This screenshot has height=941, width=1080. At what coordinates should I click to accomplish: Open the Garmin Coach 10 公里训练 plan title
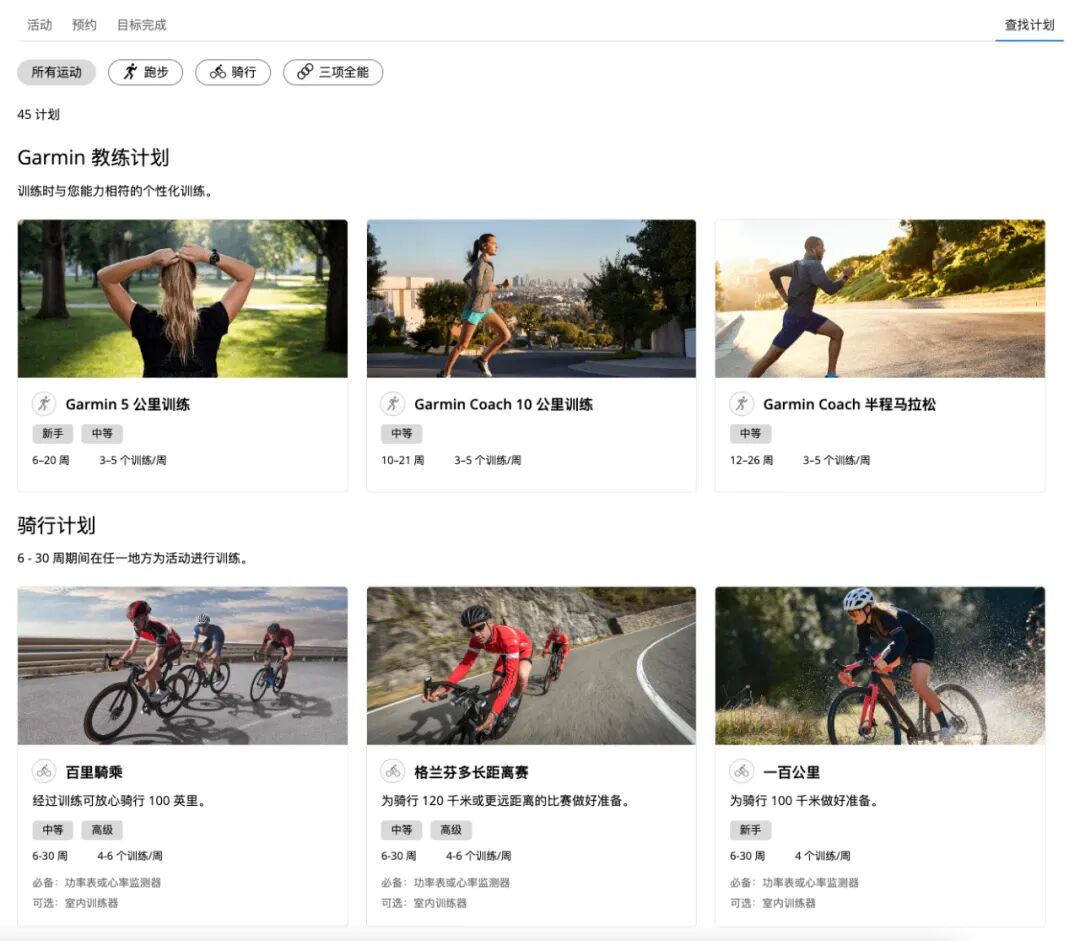(503, 404)
